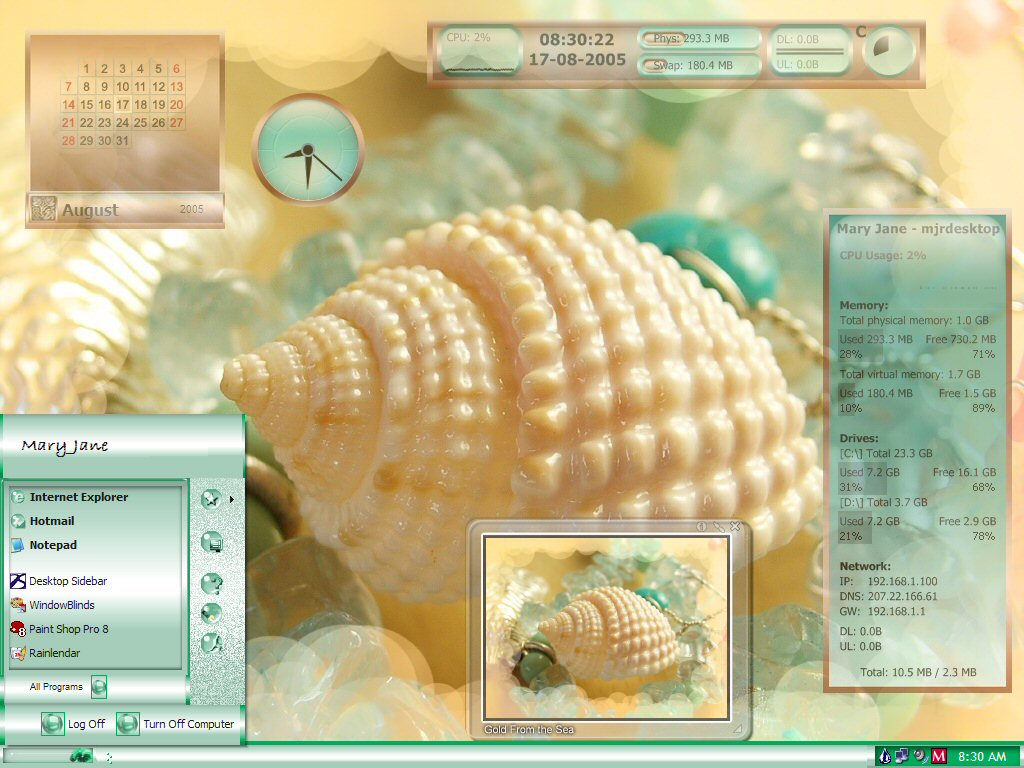Image resolution: width=1024 pixels, height=768 pixels.
Task: Open the help question-mark orb icon
Action: [x=212, y=582]
